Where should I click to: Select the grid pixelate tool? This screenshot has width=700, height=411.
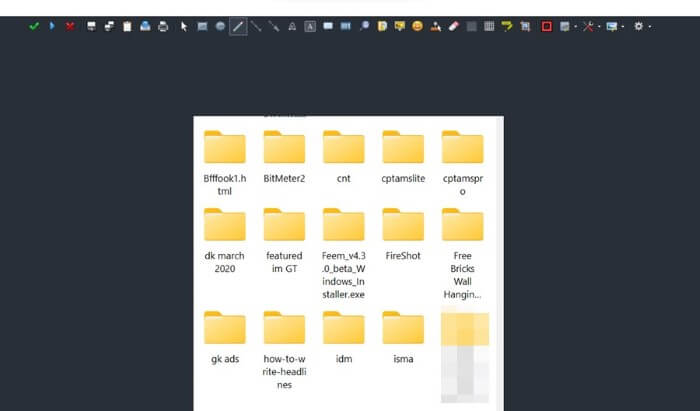(489, 26)
